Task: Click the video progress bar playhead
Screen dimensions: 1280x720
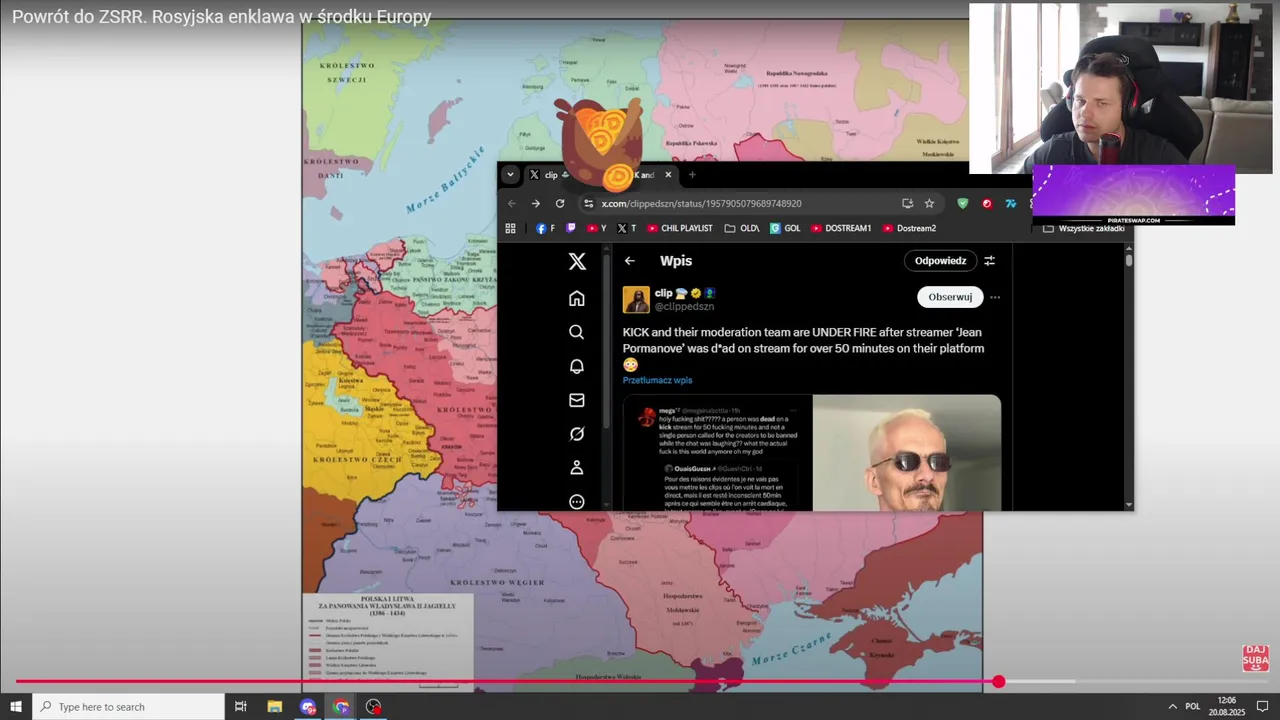Action: 998,681
